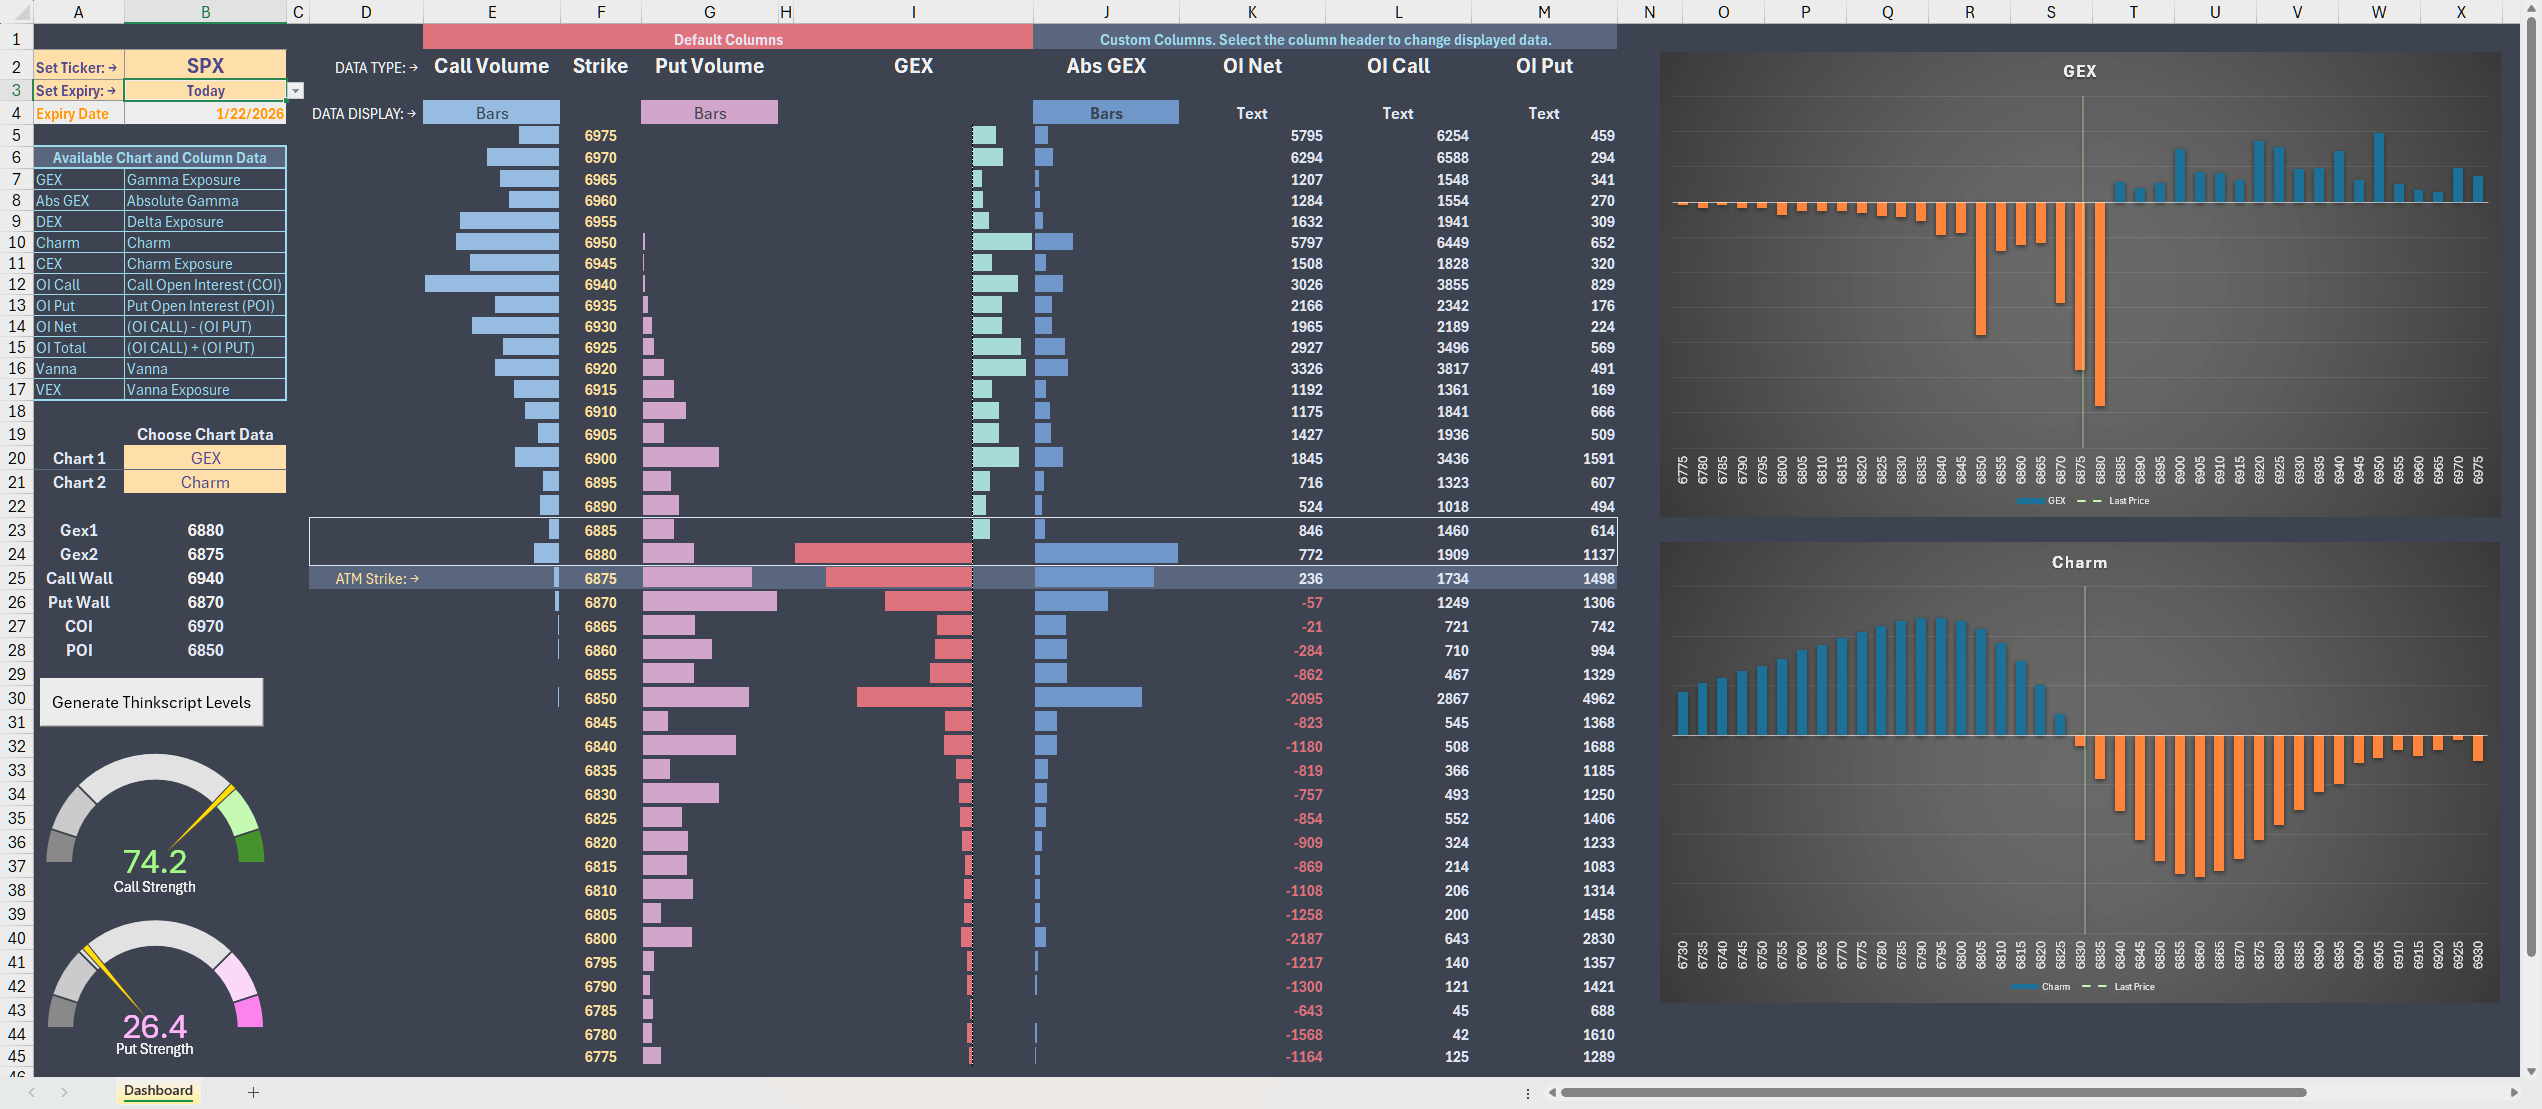The width and height of the screenshot is (2542, 1109).
Task: Click the three-dot splitter handle near scrollbar
Action: click(1528, 1093)
